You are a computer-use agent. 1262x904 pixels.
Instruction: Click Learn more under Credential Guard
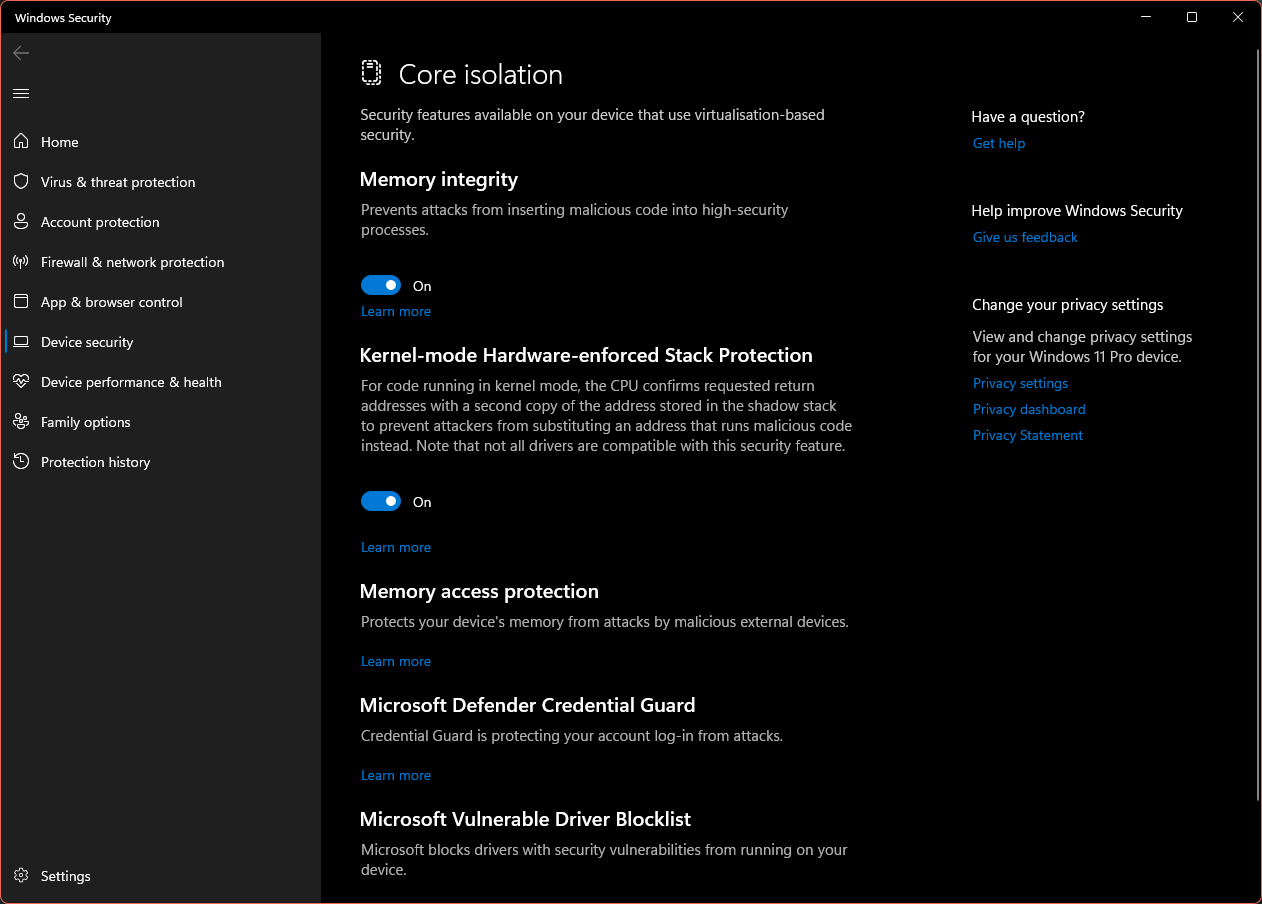click(396, 775)
